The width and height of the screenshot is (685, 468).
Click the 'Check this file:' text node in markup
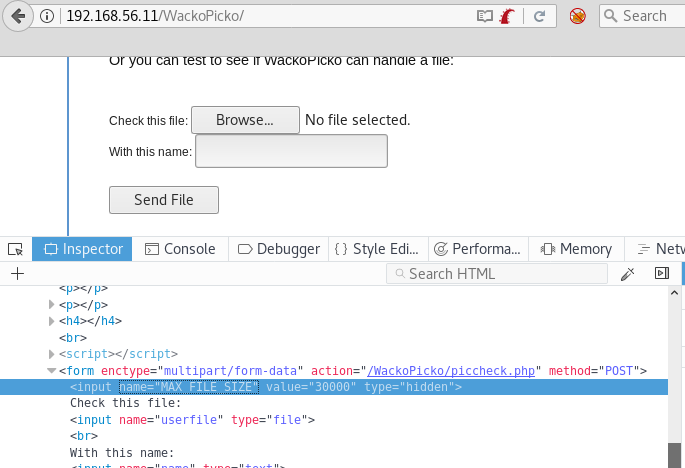pyautogui.click(x=125, y=403)
